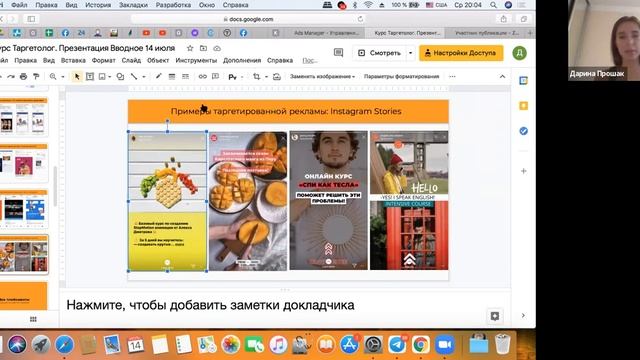Select the shape tool icon
The image size is (640, 360).
[x=120, y=76]
